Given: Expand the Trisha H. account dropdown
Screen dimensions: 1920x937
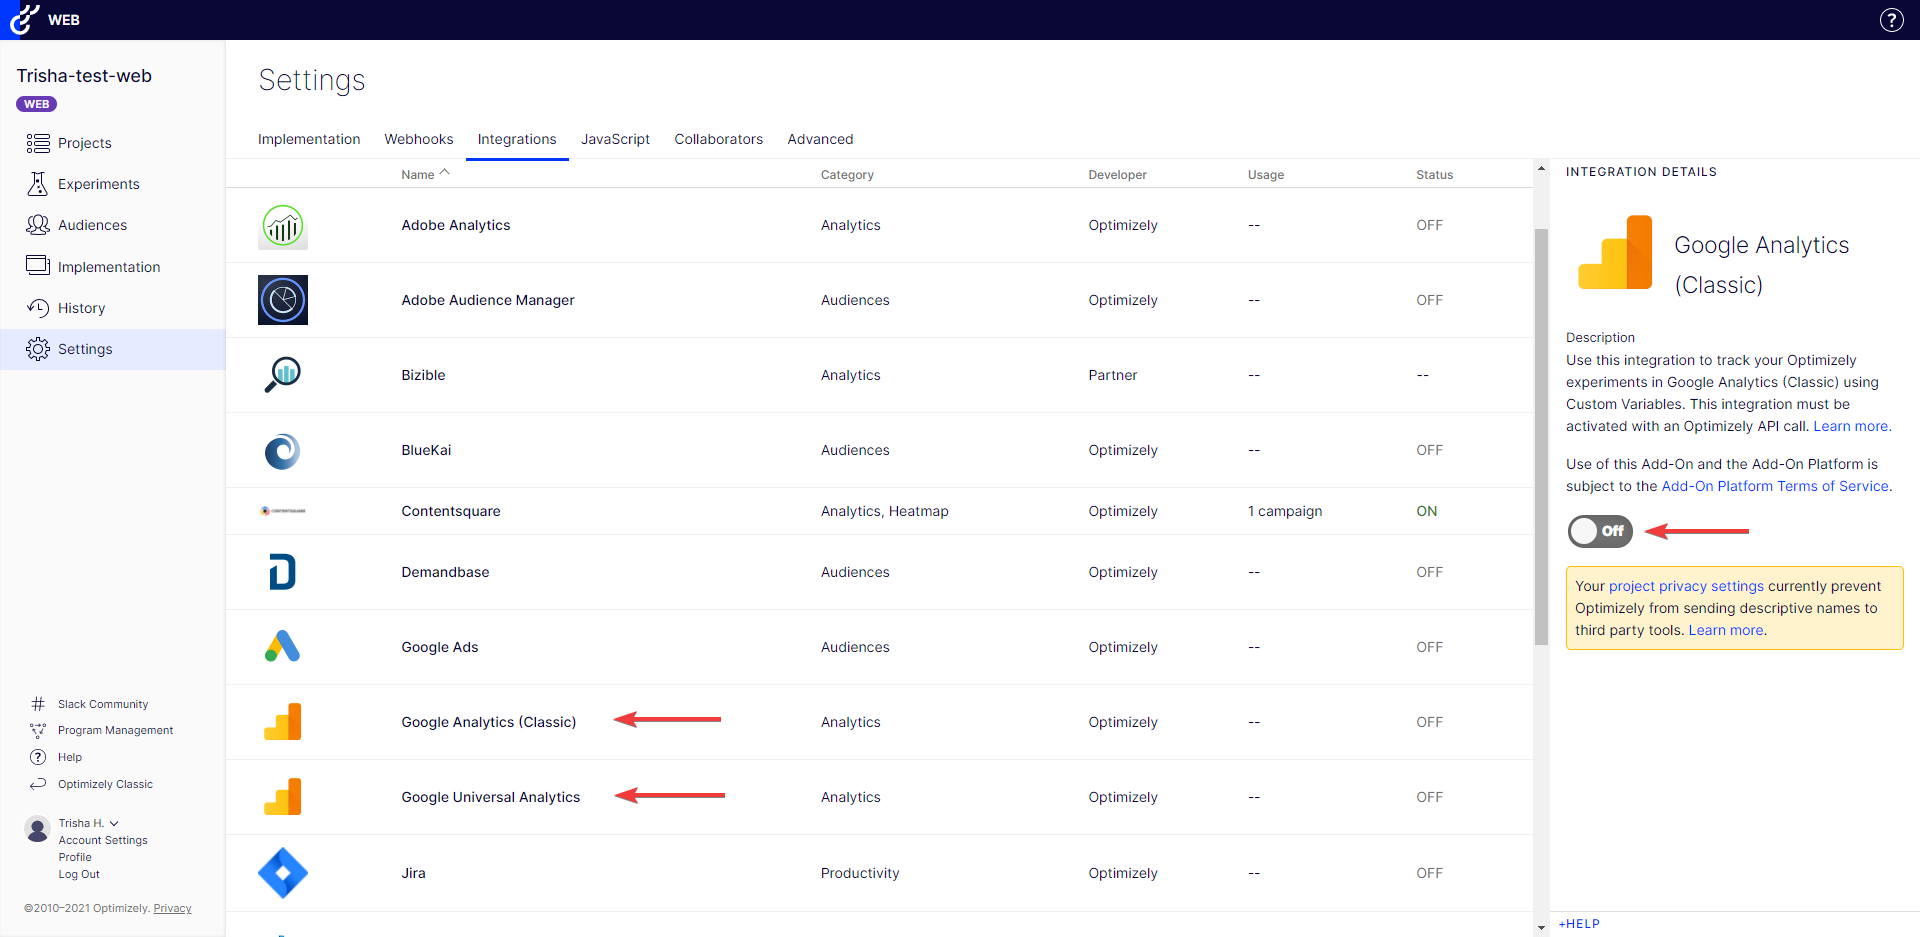Looking at the screenshot, I should [x=114, y=824].
